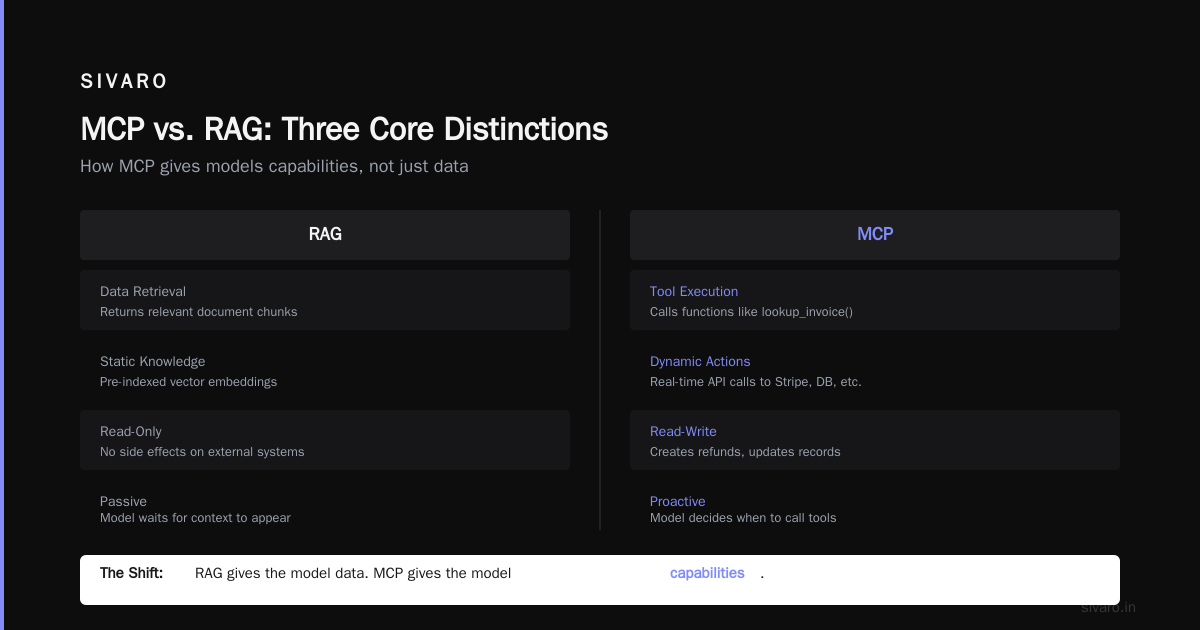The image size is (1200, 630).
Task: Click 'Pre-indexed vector embeddings' description
Action: coord(188,382)
